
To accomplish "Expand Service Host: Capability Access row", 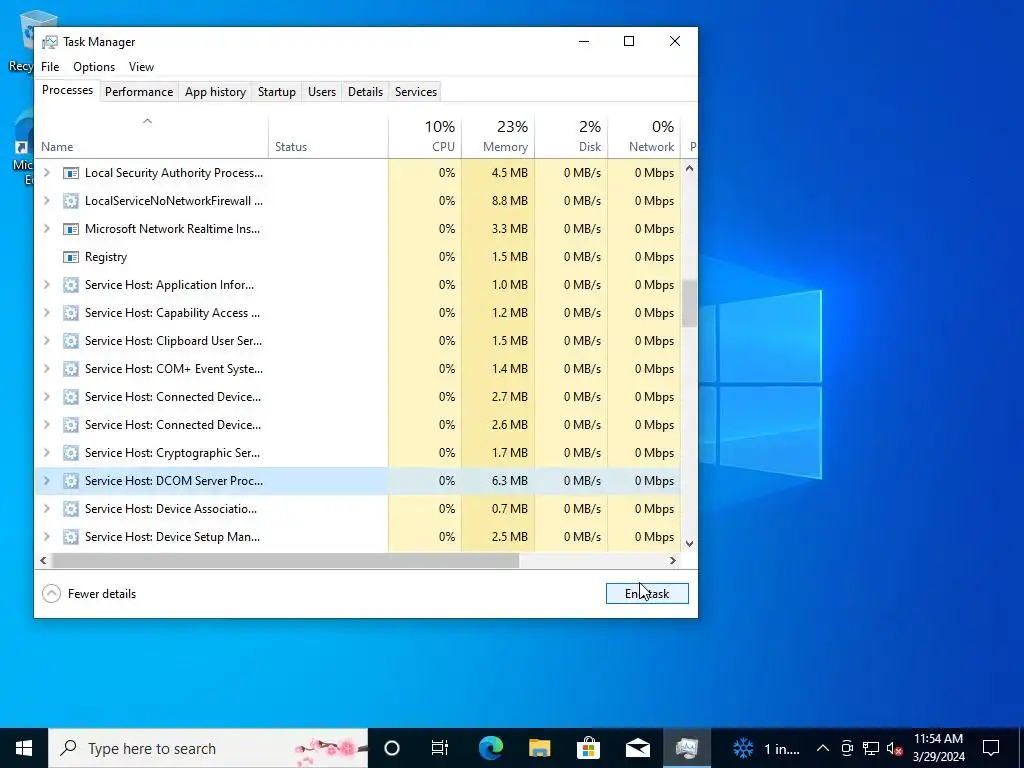I will (x=46, y=313).
